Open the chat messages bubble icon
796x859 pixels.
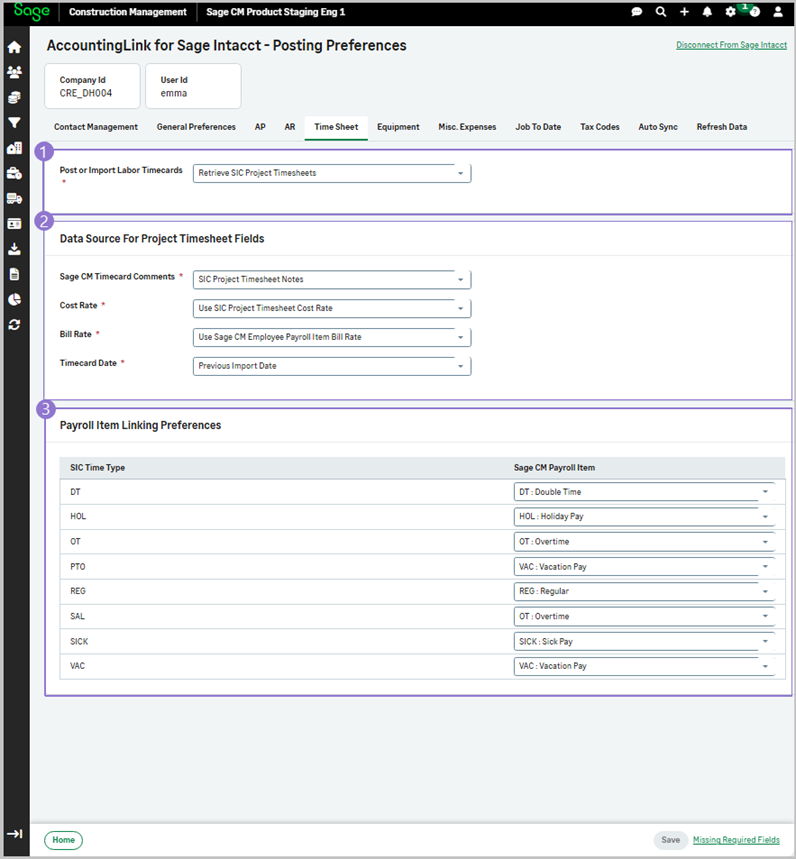(x=637, y=12)
